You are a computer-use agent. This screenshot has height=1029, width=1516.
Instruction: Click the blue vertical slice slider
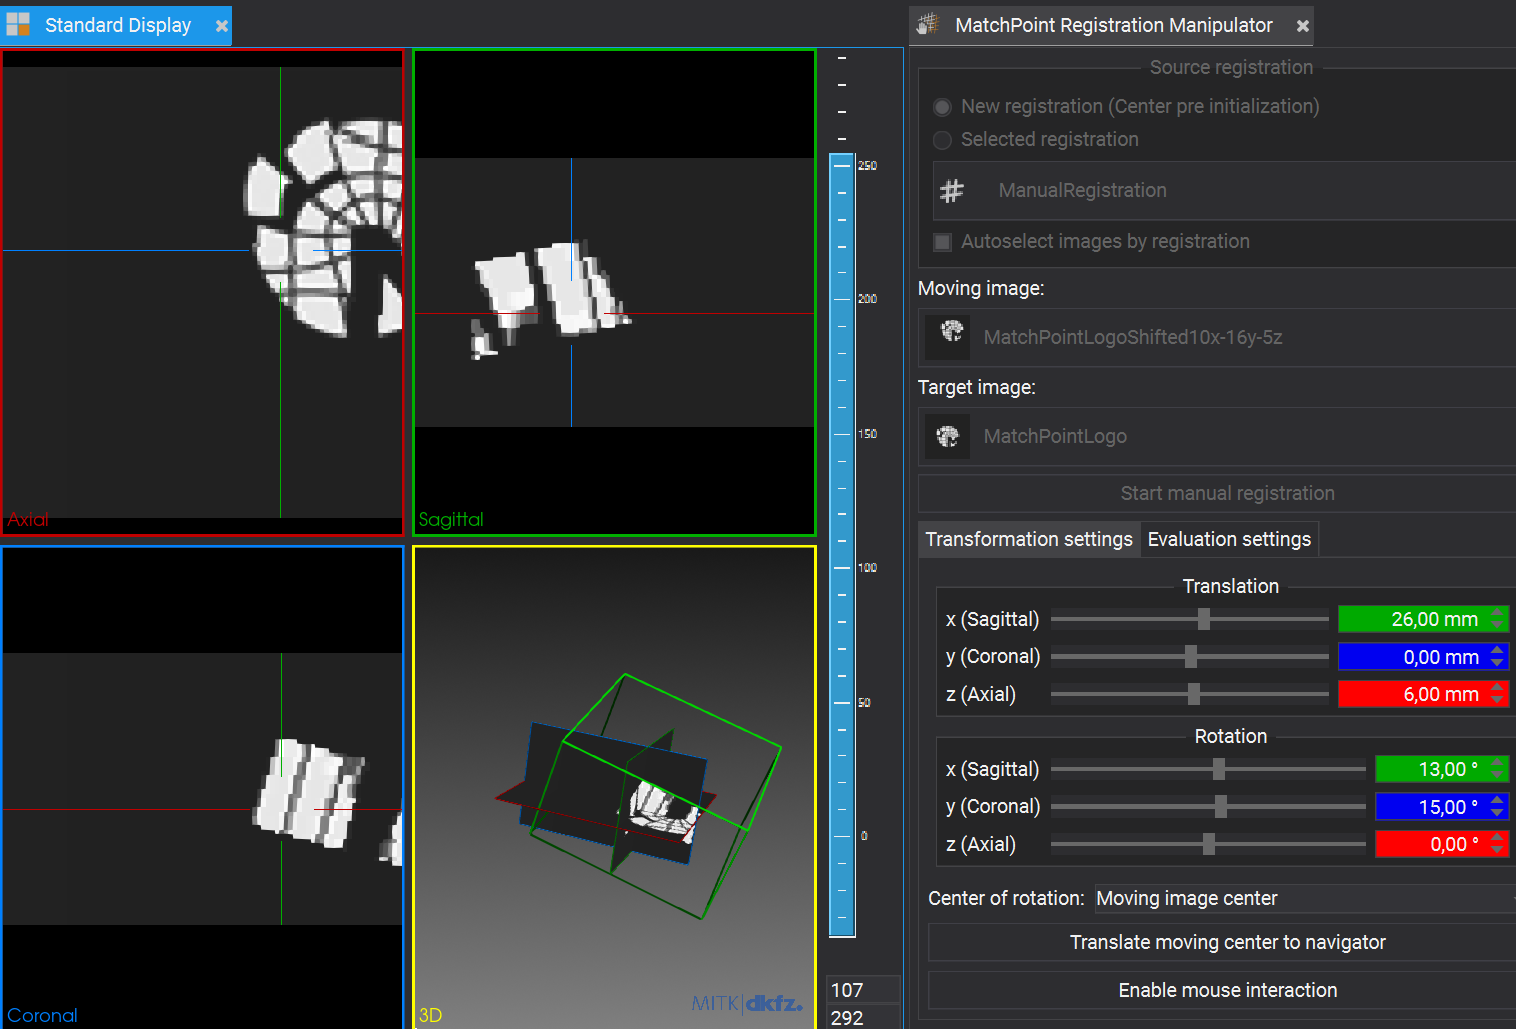pyautogui.click(x=842, y=545)
